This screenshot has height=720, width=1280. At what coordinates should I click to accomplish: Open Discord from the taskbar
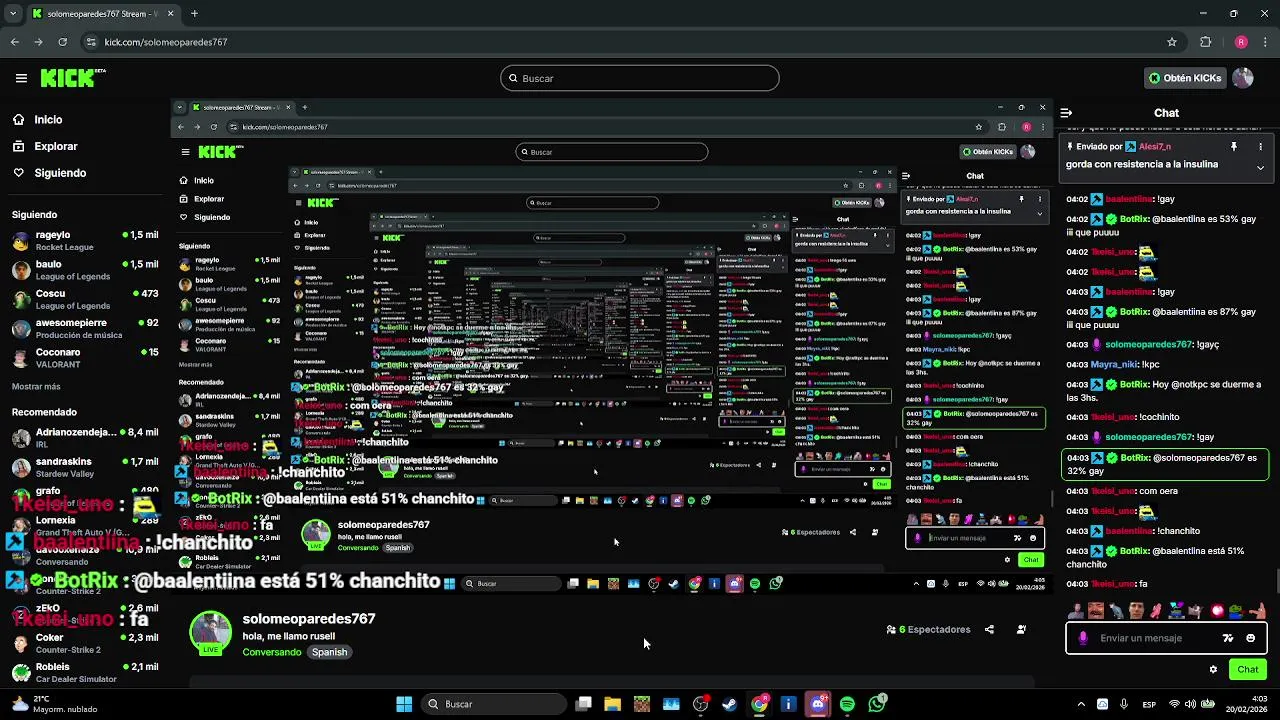coord(818,704)
